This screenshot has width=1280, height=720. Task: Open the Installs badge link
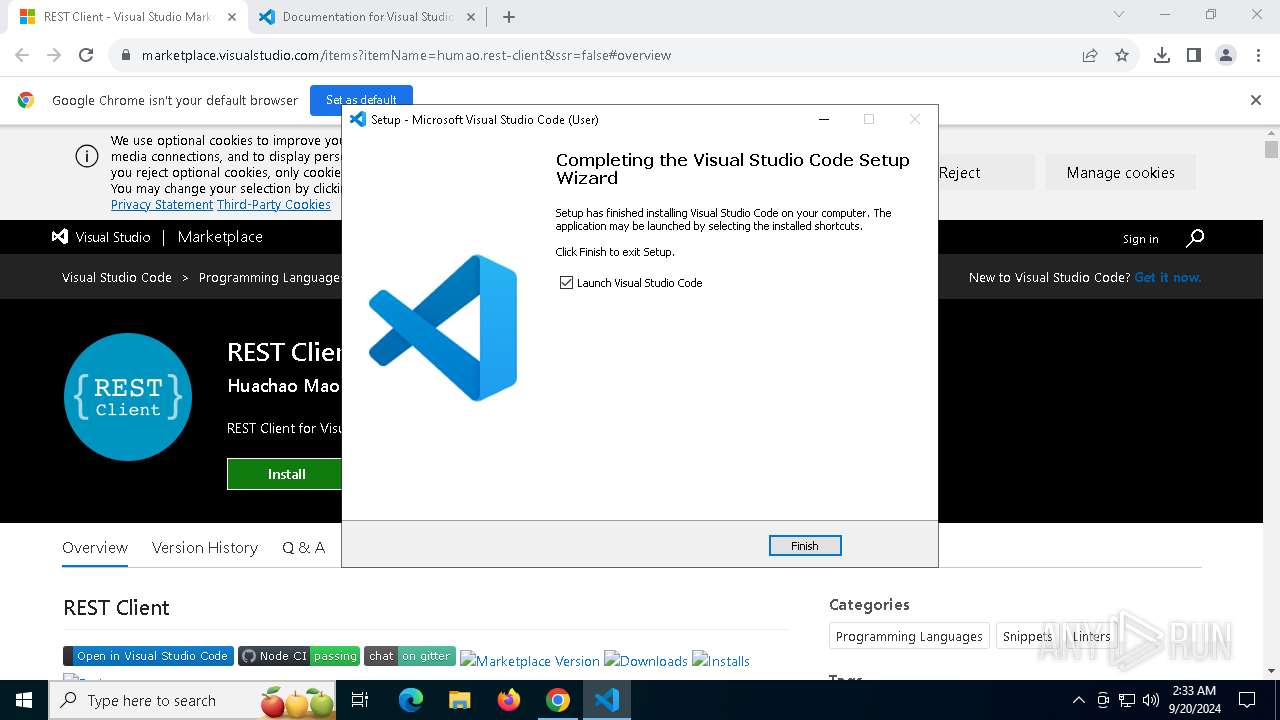[721, 661]
